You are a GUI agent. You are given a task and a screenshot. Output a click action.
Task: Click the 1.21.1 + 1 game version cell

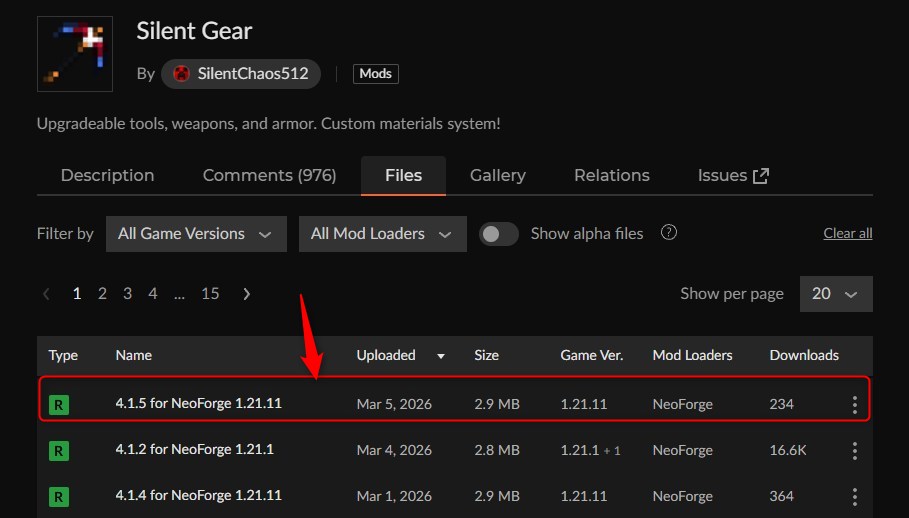590,450
